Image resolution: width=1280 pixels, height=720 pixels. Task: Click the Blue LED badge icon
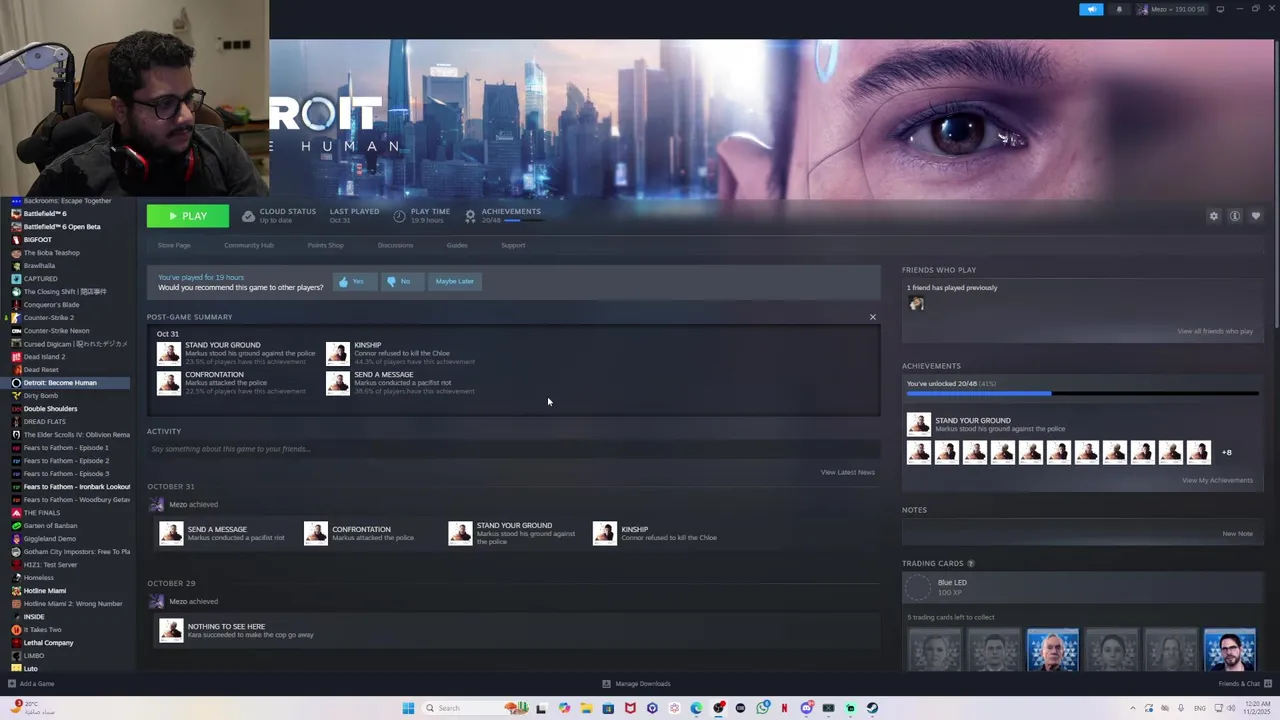(918, 587)
